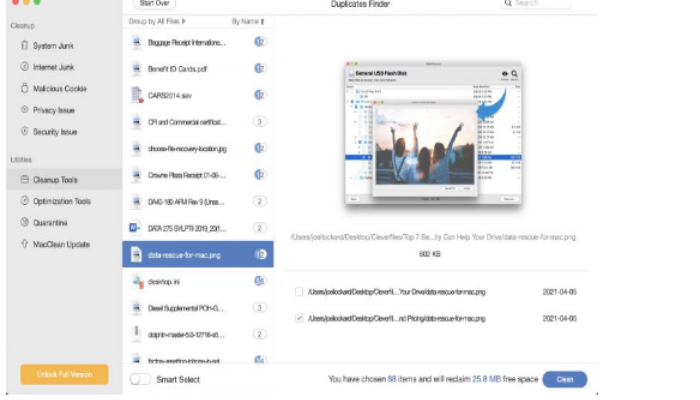Click the 602 KB file size text

(x=429, y=254)
